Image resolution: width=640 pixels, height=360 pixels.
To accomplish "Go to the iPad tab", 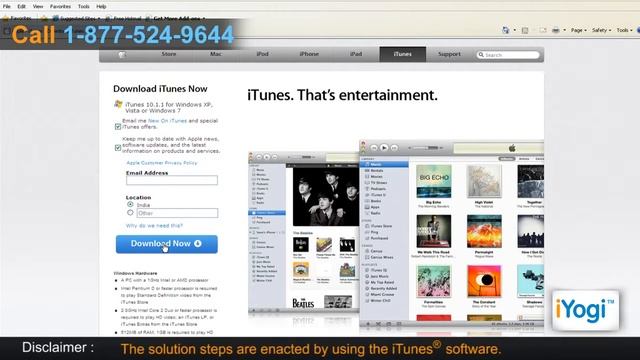I will (x=356, y=54).
